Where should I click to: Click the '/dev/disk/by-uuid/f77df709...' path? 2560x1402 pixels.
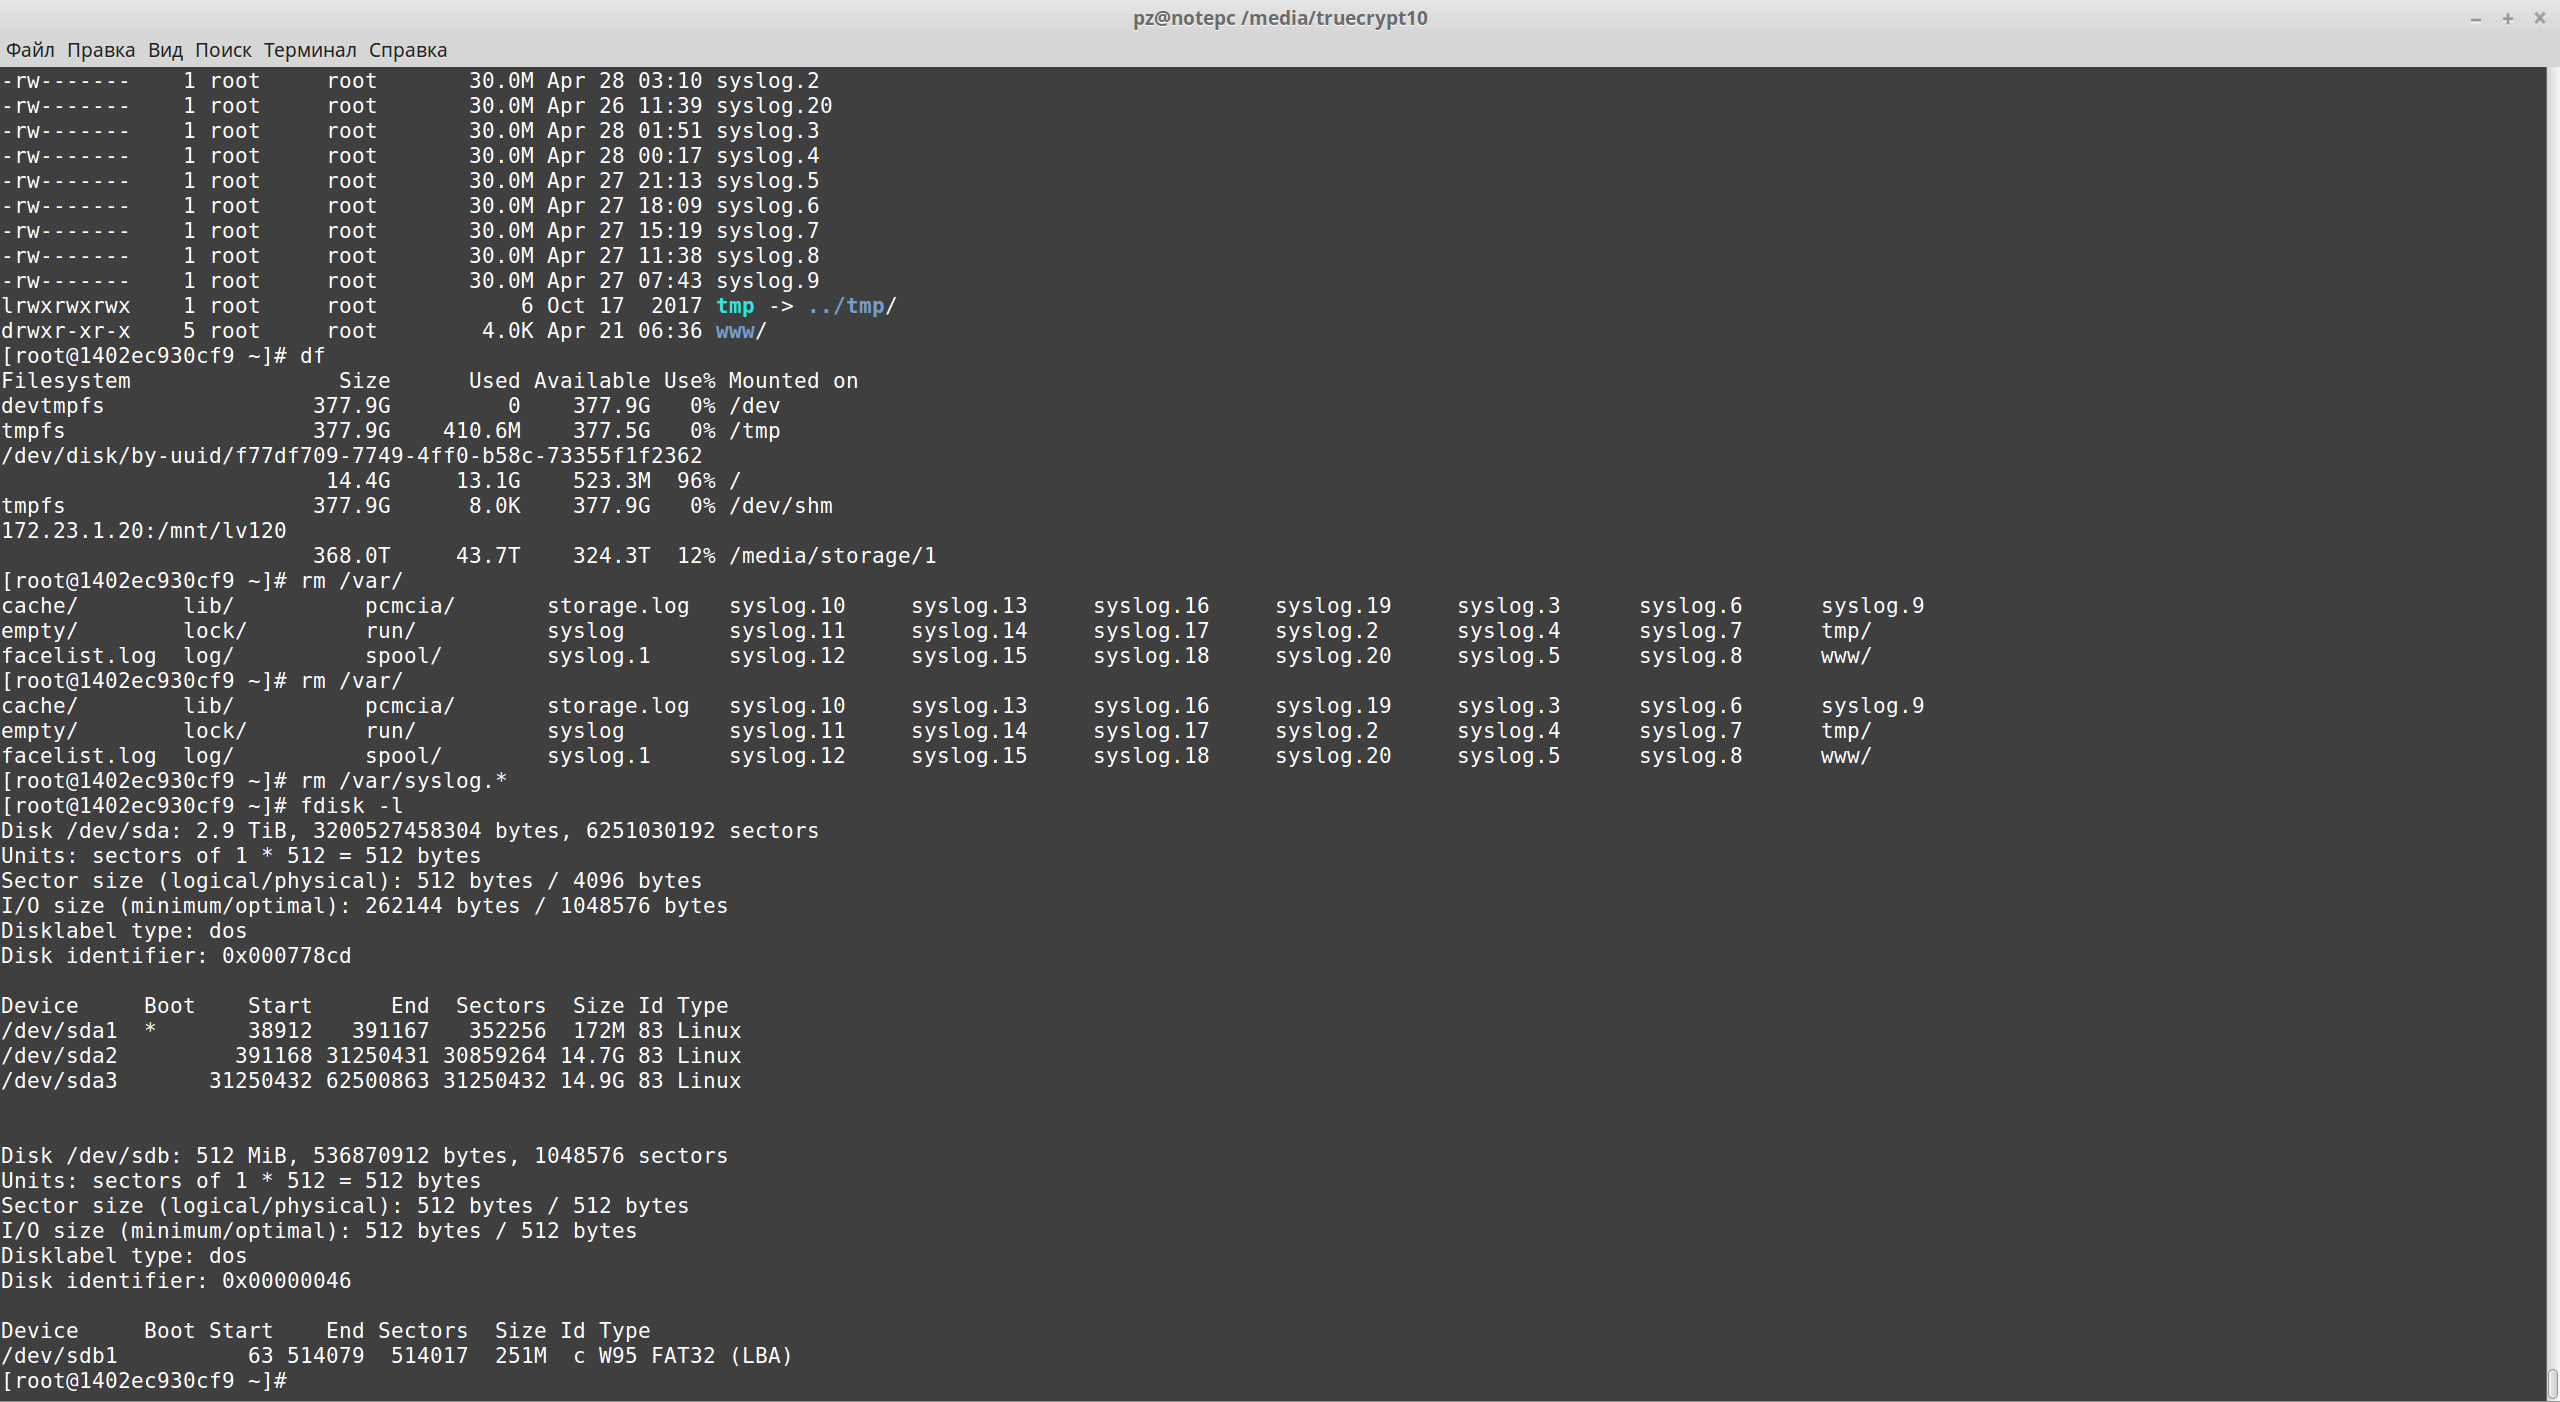click(x=352, y=456)
